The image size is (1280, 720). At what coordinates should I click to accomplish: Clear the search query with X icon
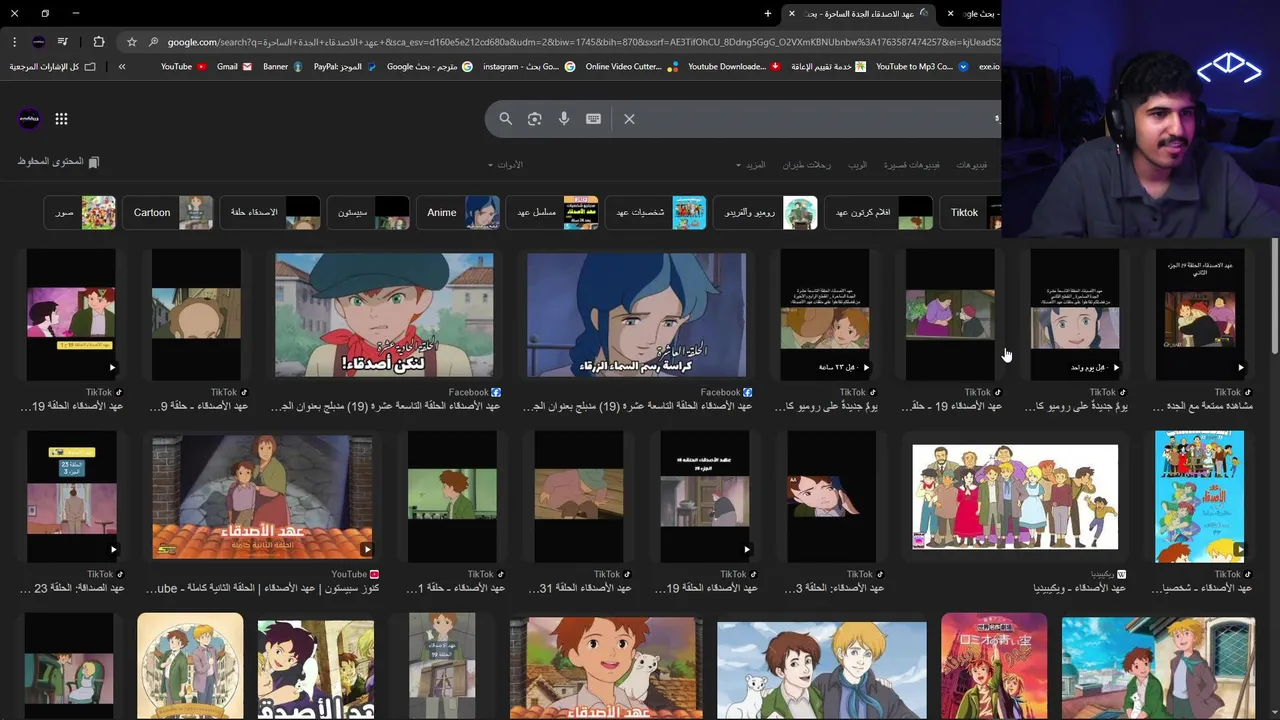(629, 119)
